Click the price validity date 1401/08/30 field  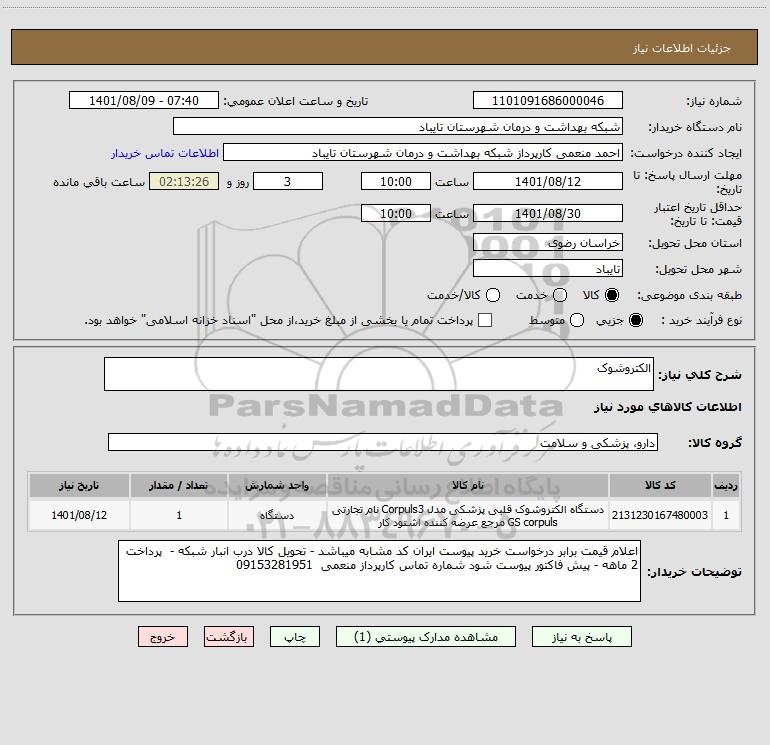click(548, 213)
